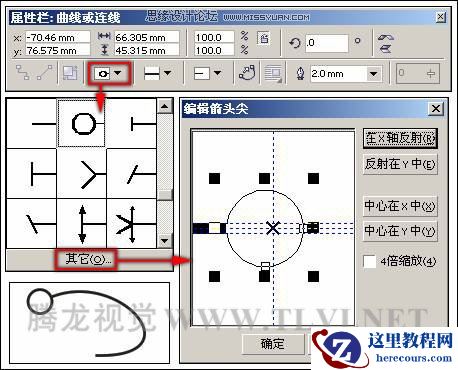Click the arrowhead list scroll down arrow
Screen dimensions: 458x370
(164, 240)
